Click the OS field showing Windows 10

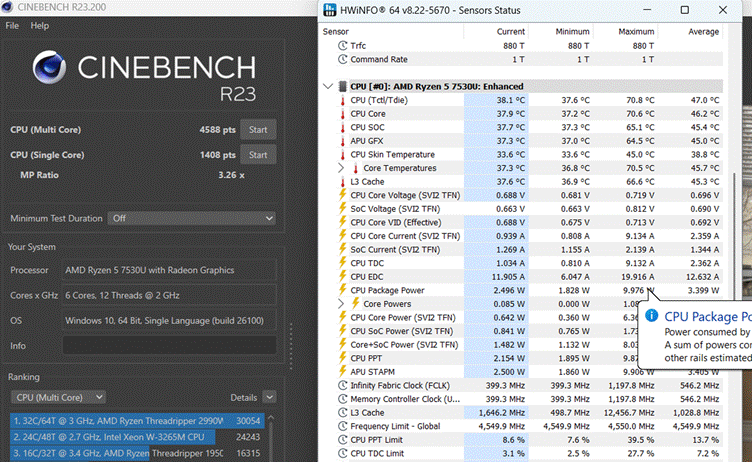(x=169, y=320)
